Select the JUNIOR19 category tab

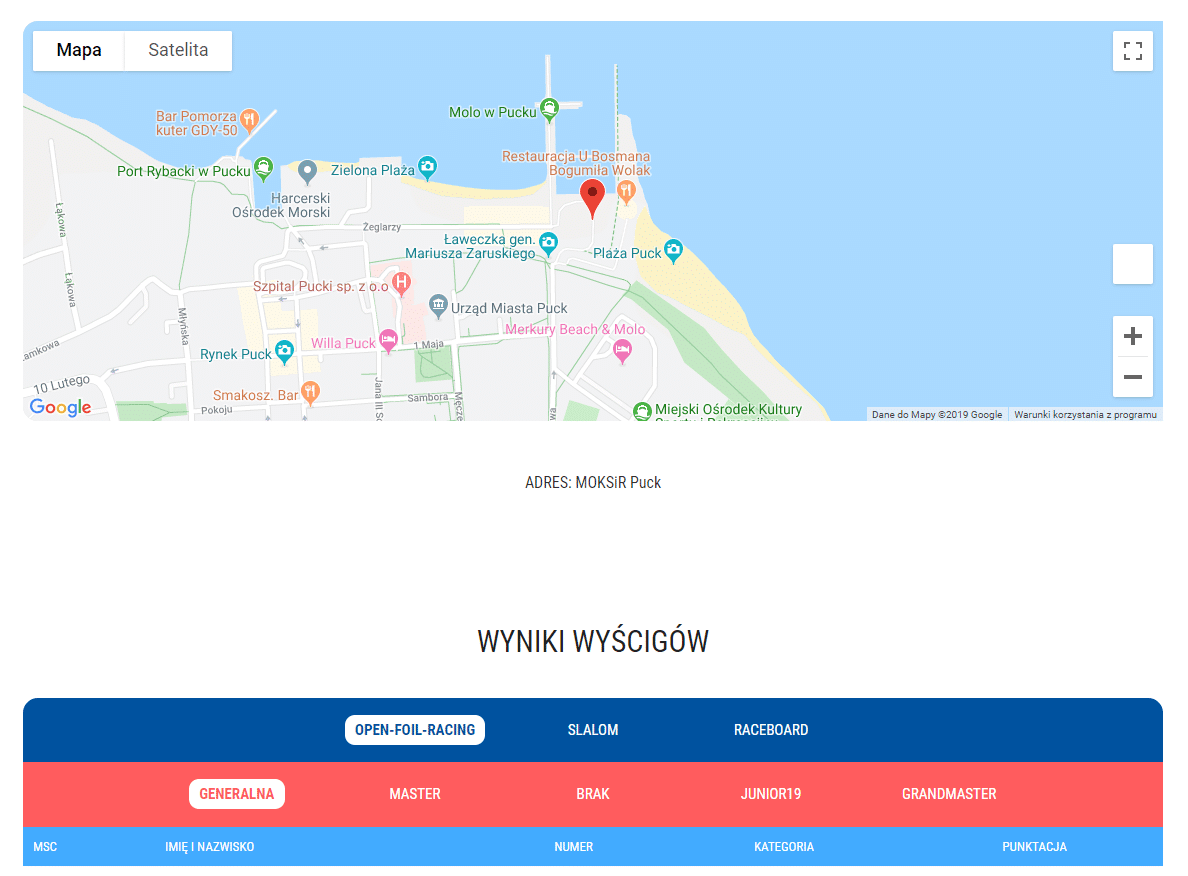coord(771,794)
